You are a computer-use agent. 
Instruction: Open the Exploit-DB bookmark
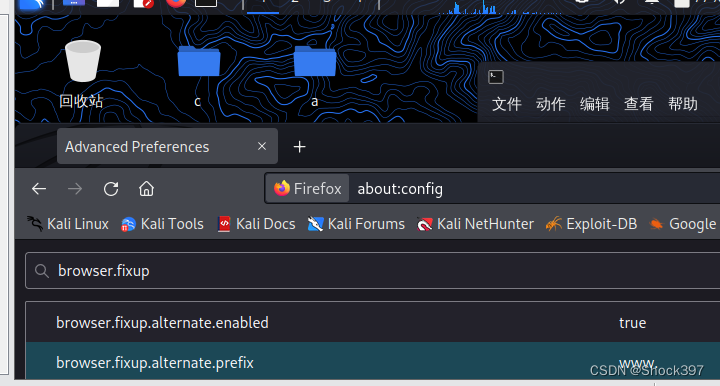[591, 224]
